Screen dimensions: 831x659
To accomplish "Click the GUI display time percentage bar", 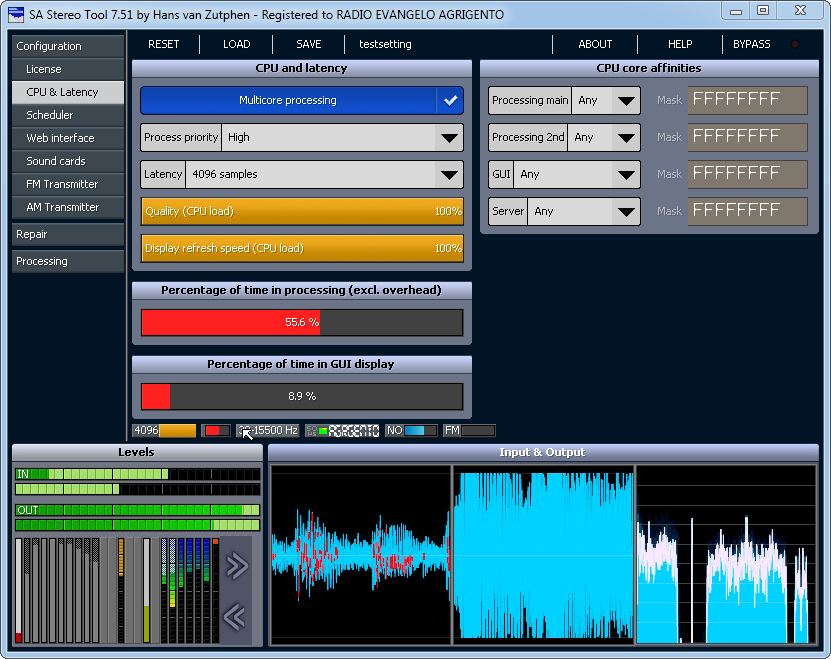I will (x=302, y=397).
